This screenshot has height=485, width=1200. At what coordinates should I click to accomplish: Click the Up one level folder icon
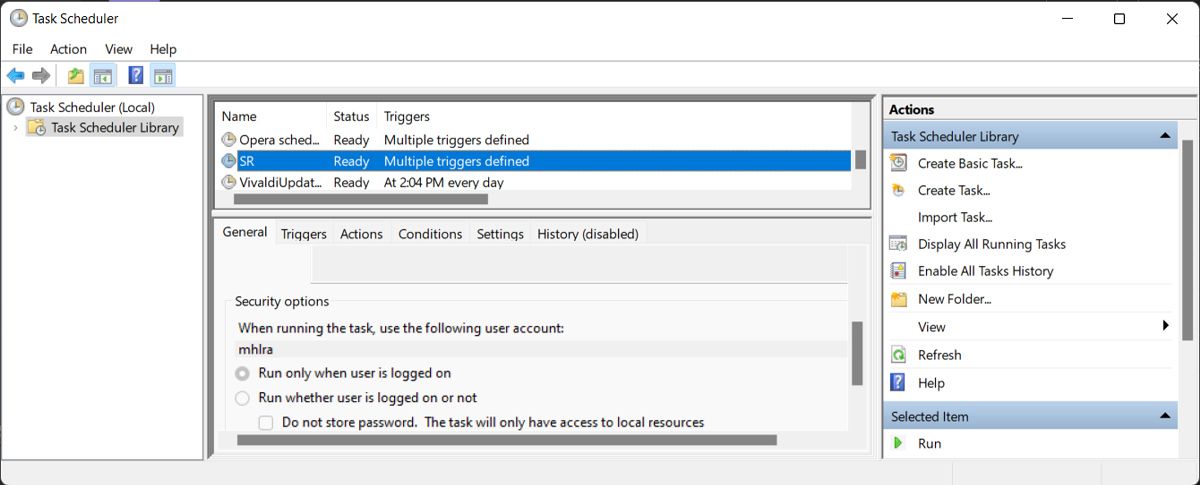point(76,75)
